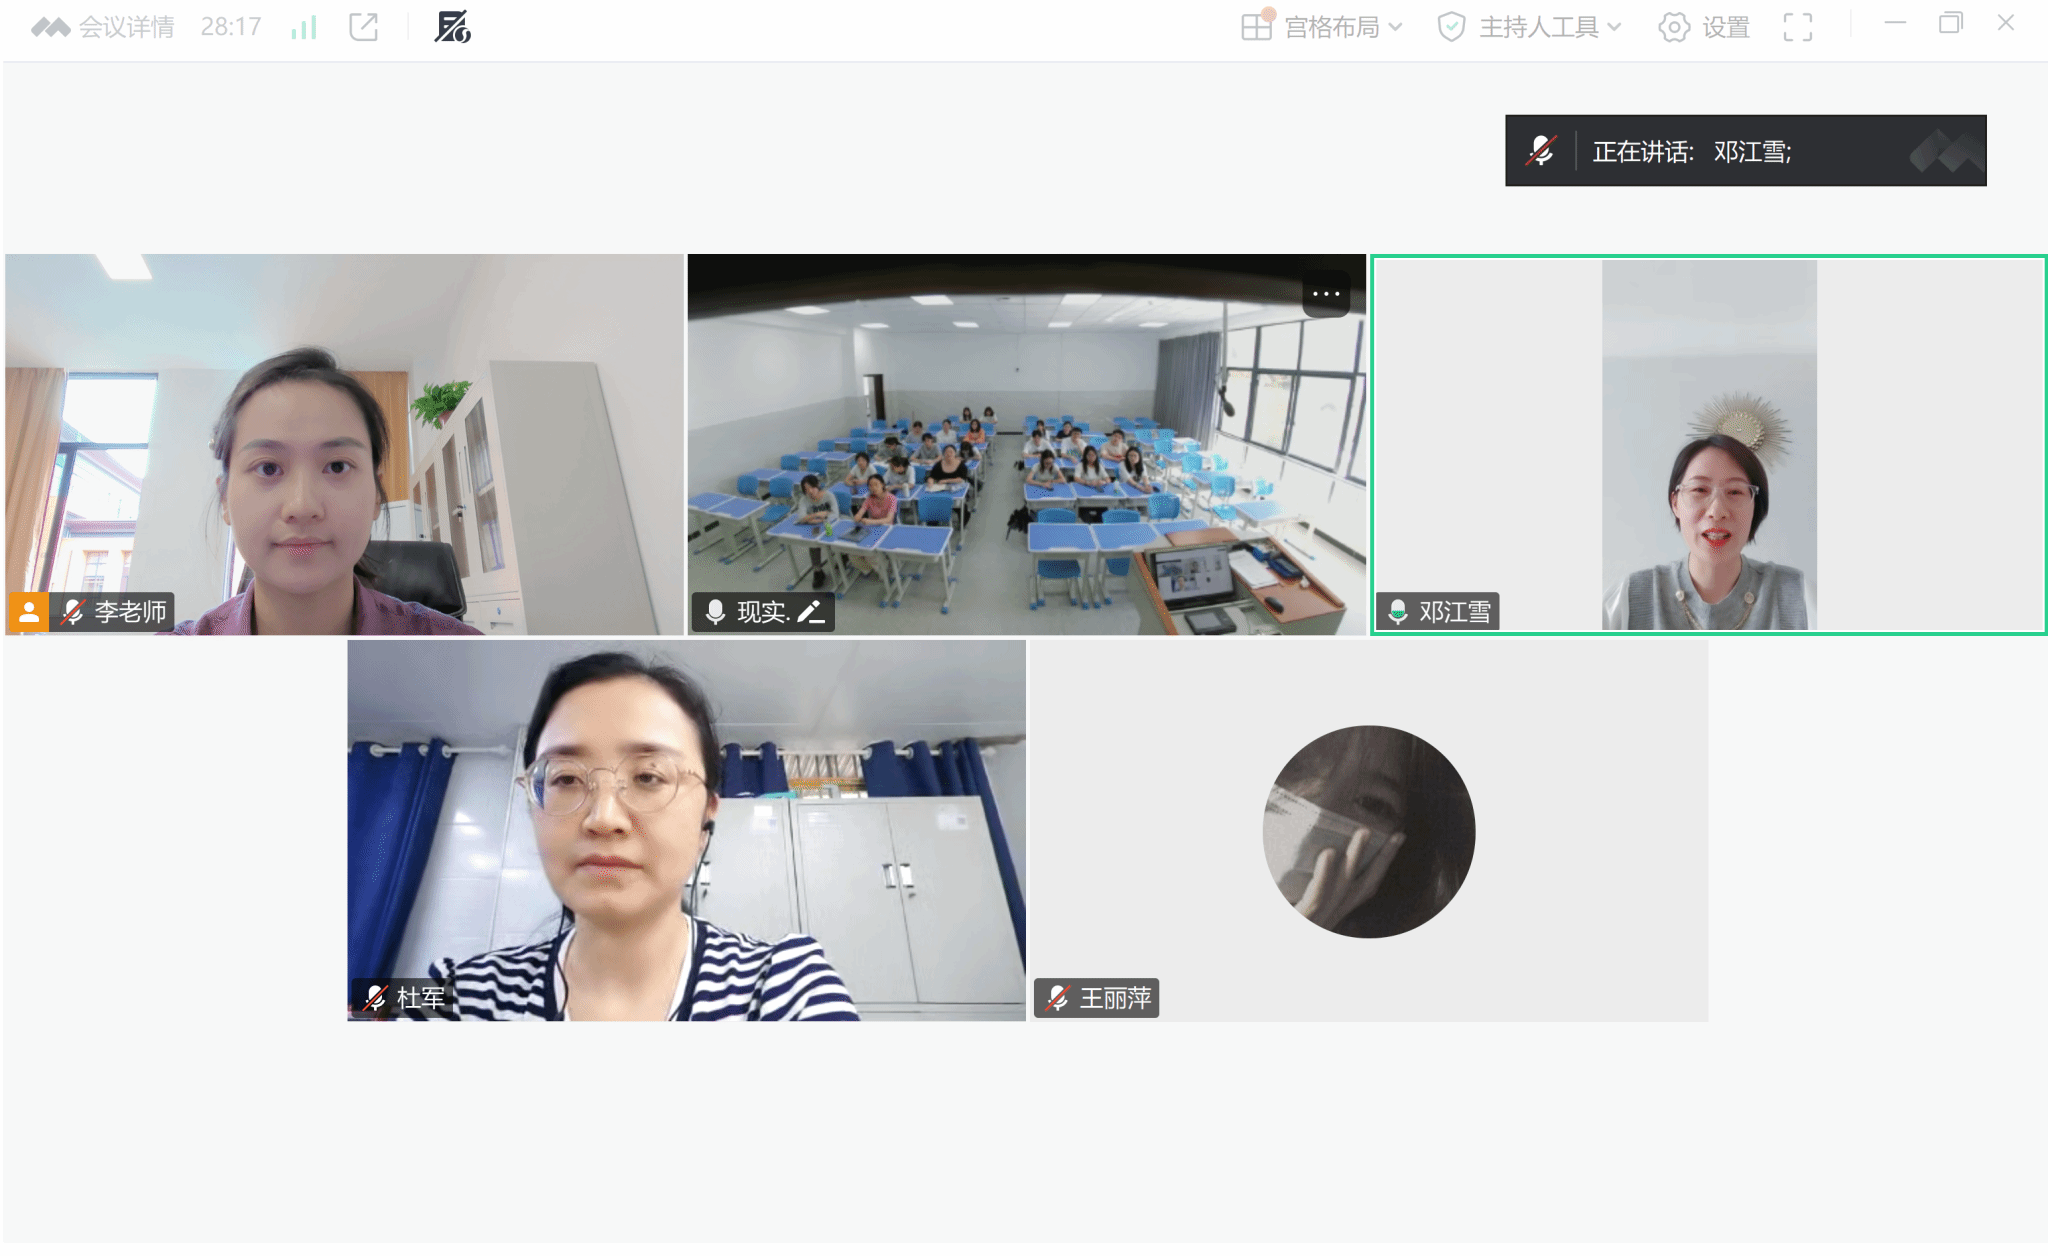The image size is (2048, 1256).
Task: Click the settings gear icon
Action: [1673, 27]
